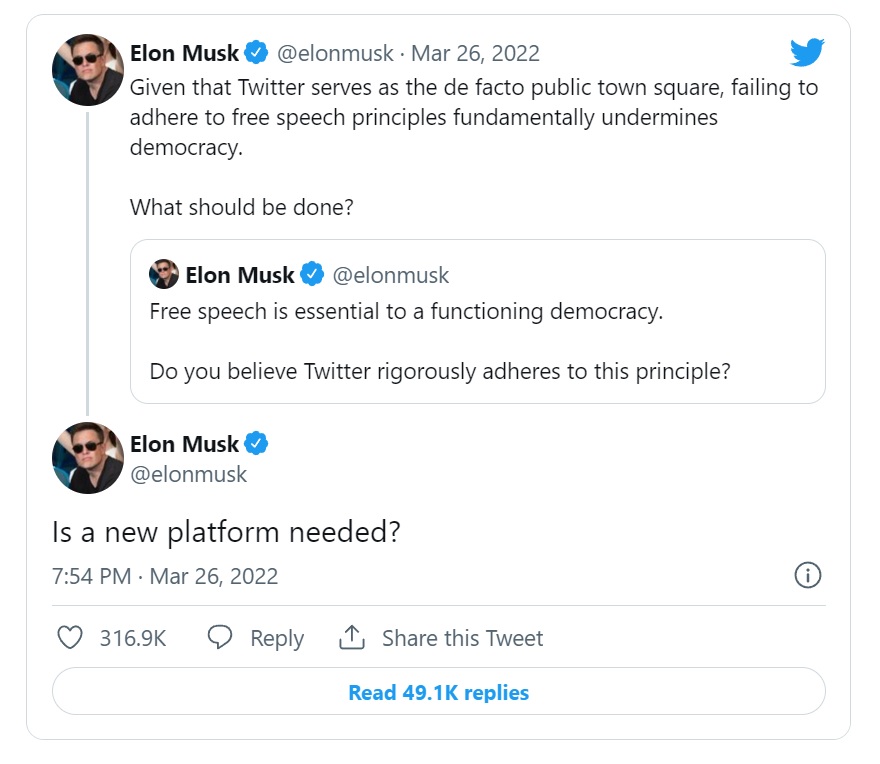
Task: Open the tweet info circle icon
Action: tap(807, 575)
